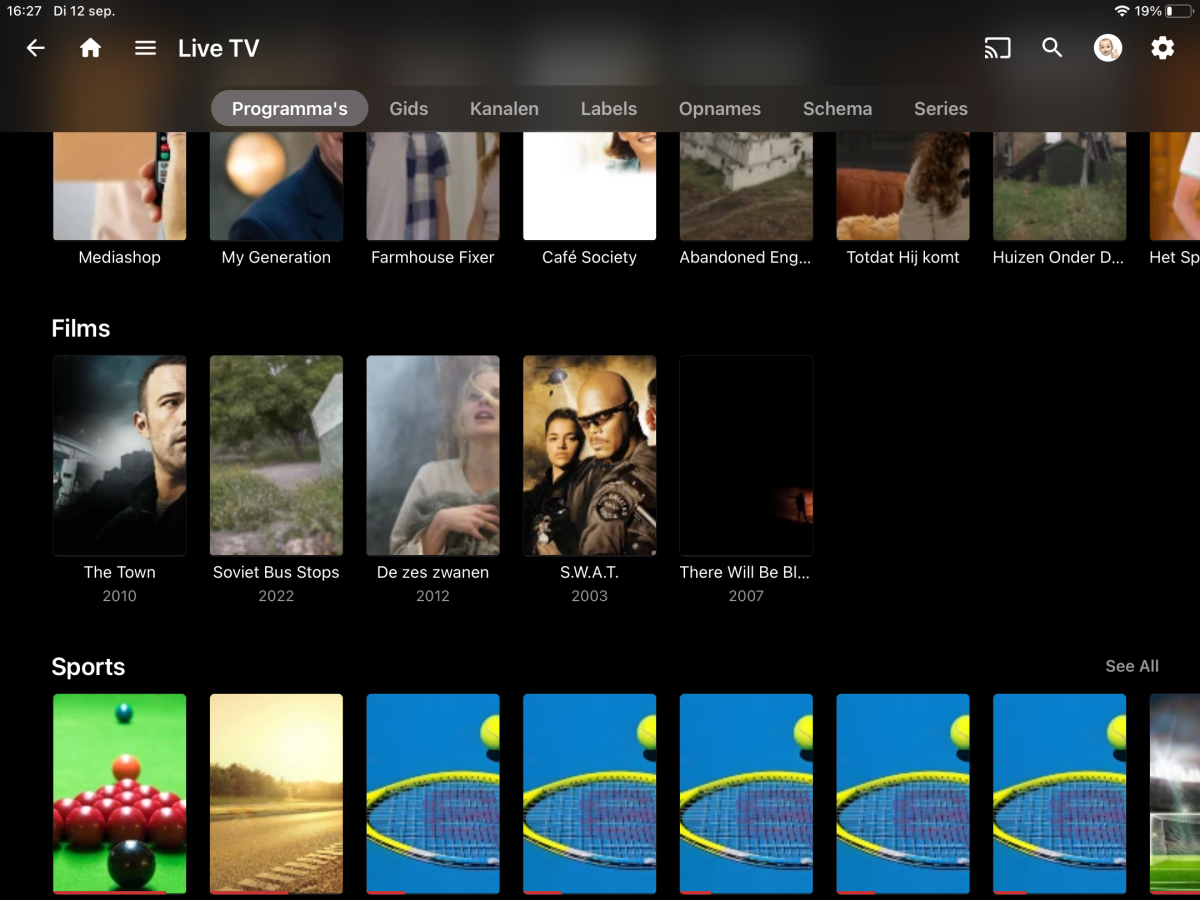This screenshot has height=900, width=1200.
Task: Open the user profile avatar
Action: pos(1107,48)
